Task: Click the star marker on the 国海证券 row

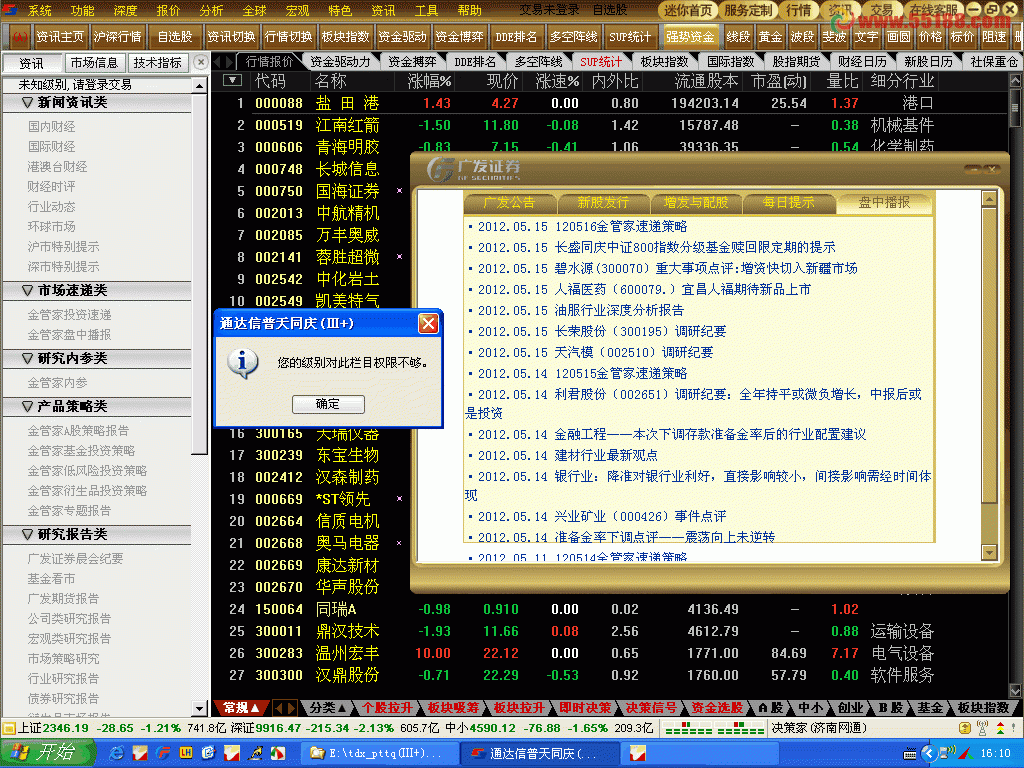Action: (399, 191)
